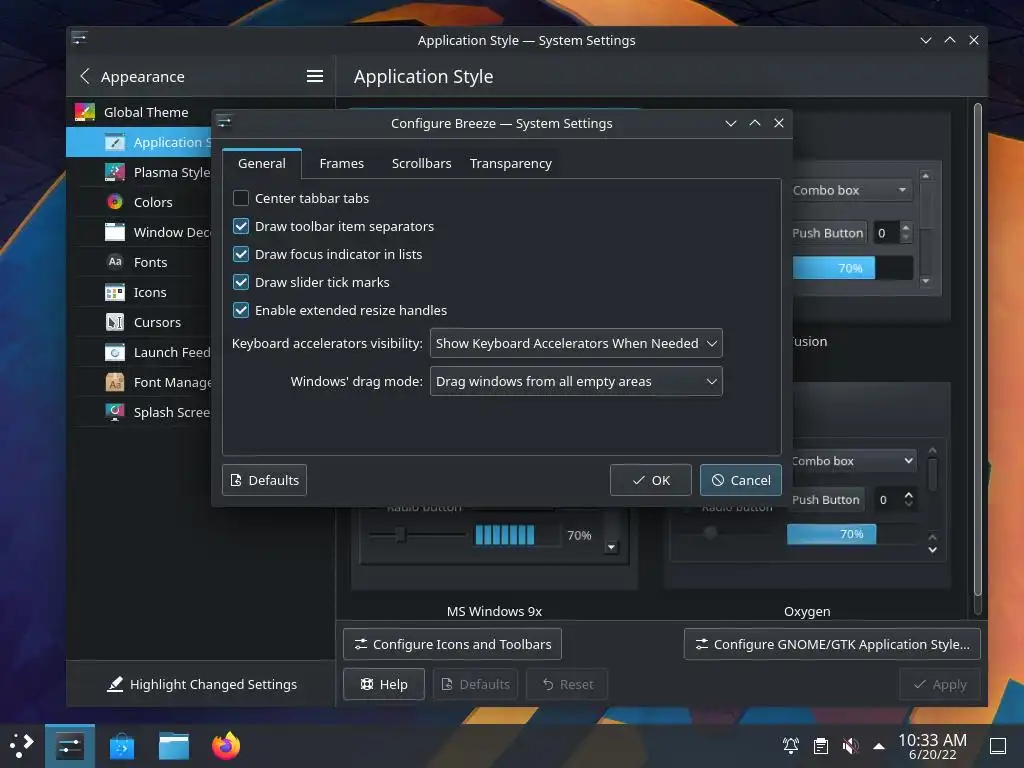Screen dimensions: 1024x768
Task: Open Configure GNOME/GTK Application Style
Action: pos(832,644)
